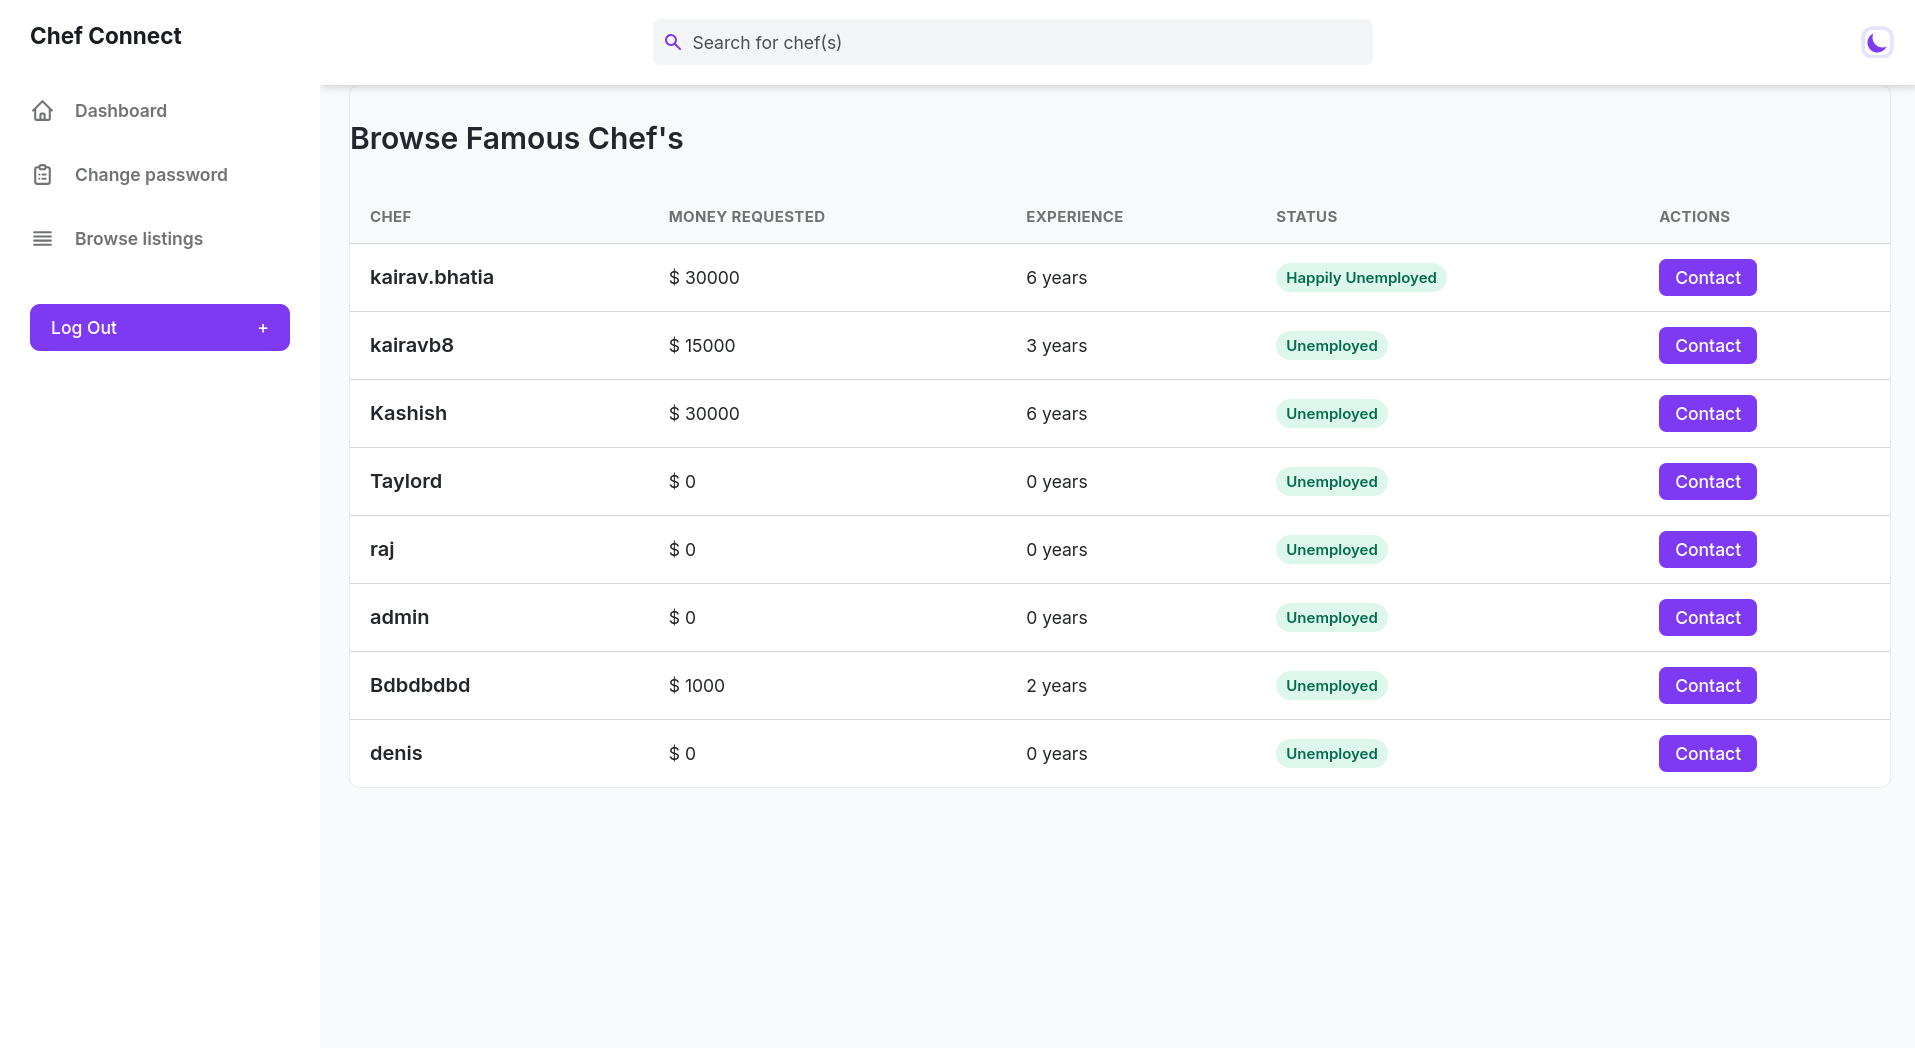
Task: Click the plus icon on Log Out
Action: [x=263, y=328]
